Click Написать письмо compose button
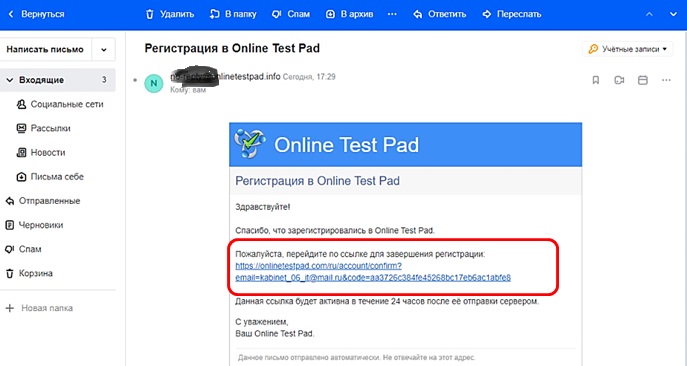687x366 pixels. [45, 49]
